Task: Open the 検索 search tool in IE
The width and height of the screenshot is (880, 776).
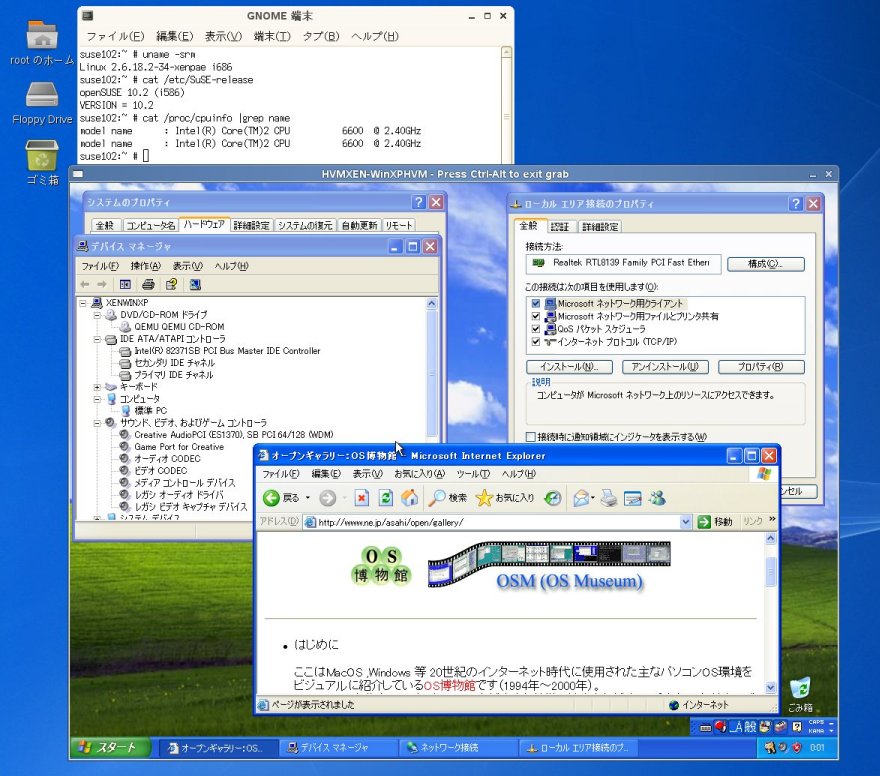Action: coord(447,498)
